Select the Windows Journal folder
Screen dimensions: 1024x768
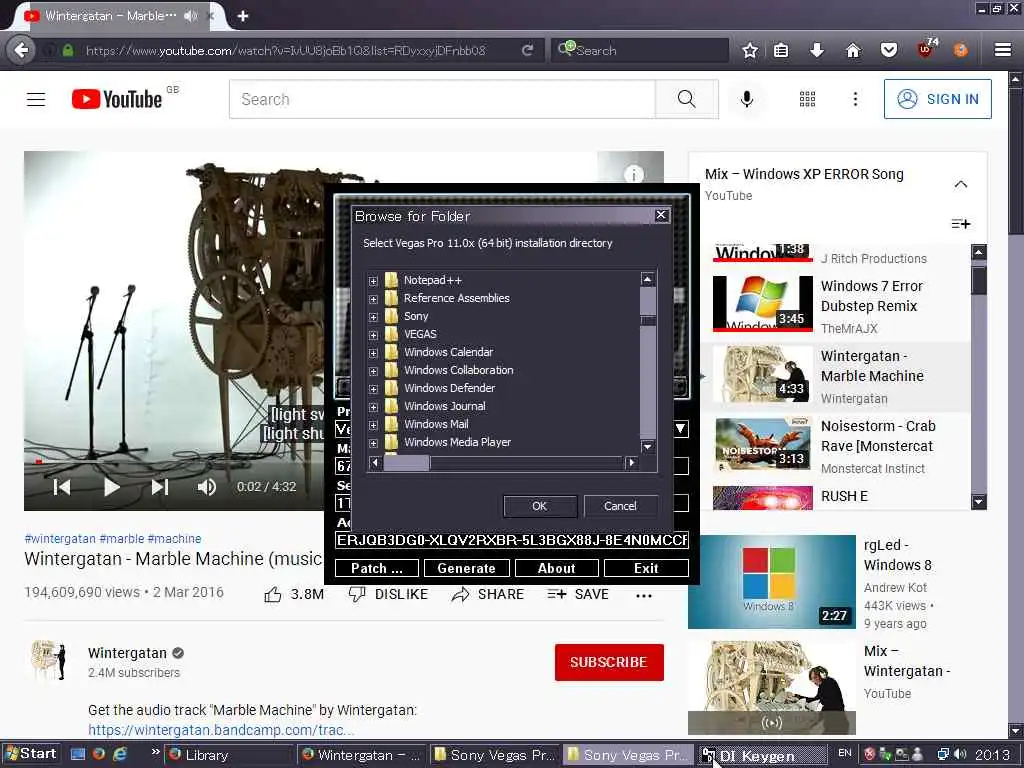pyautogui.click(x=444, y=406)
